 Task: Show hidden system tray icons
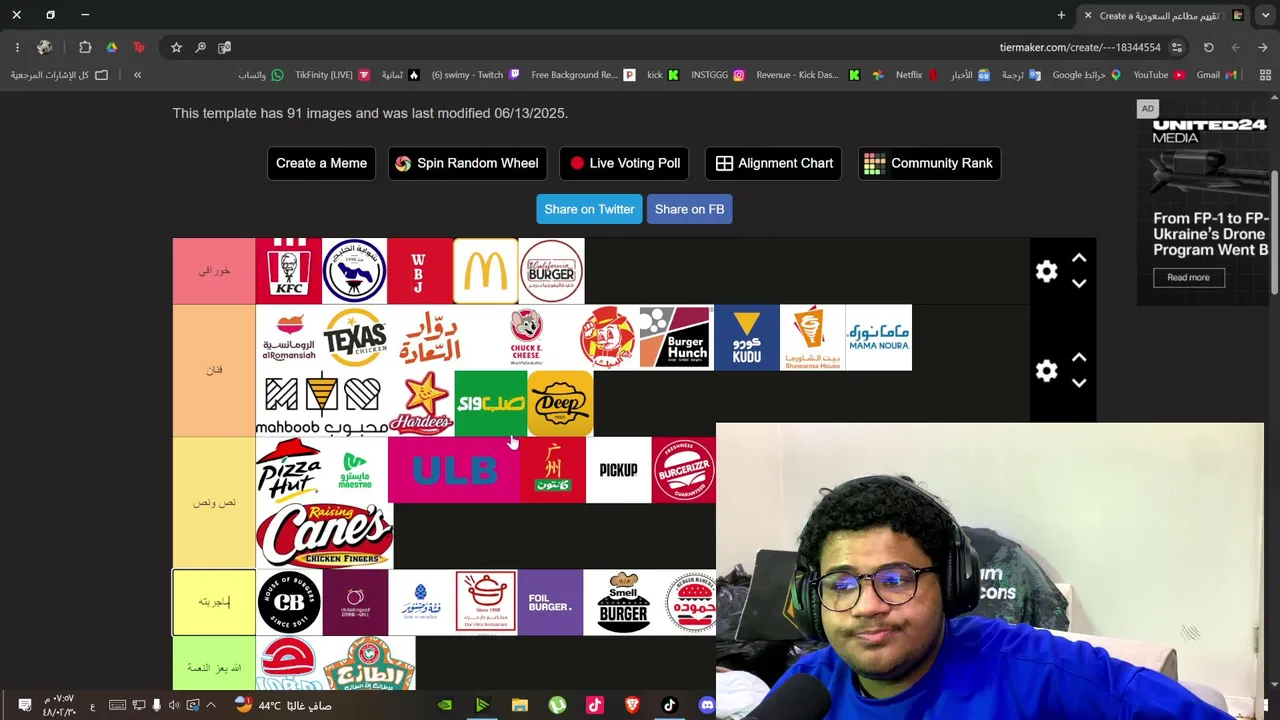[x=210, y=705]
